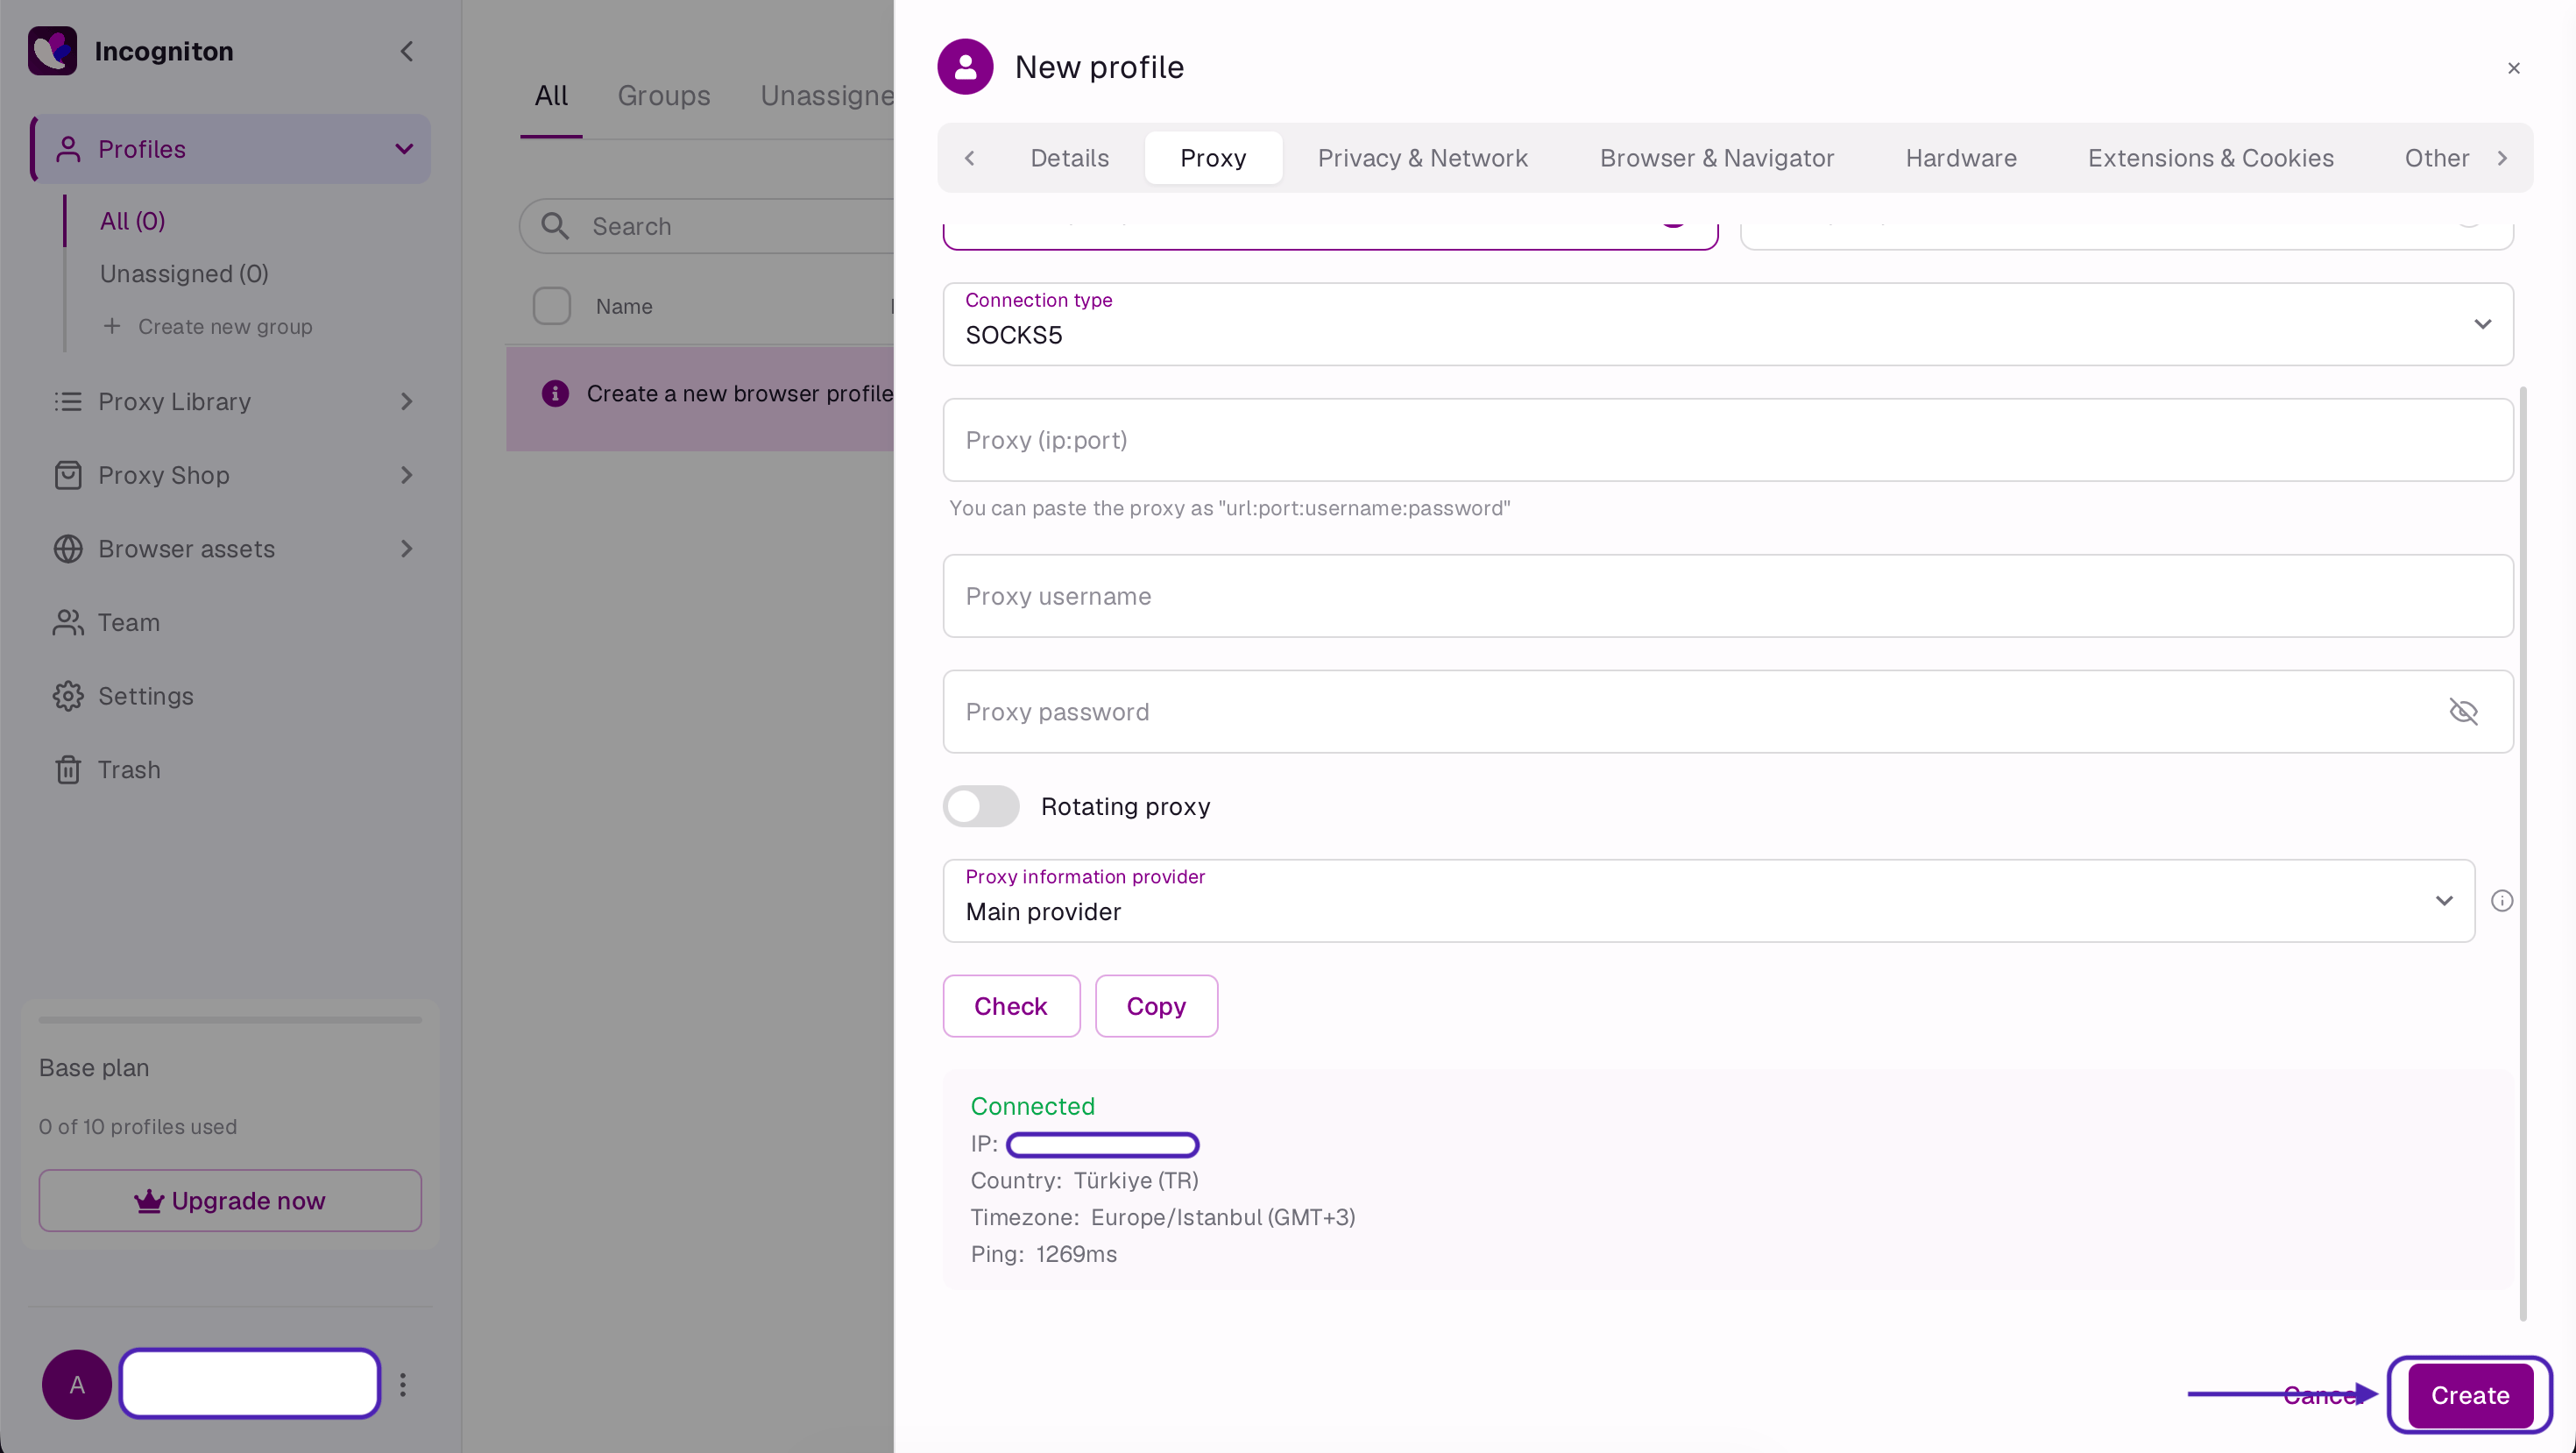Switch to the Groups tab
Image resolution: width=2576 pixels, height=1453 pixels.
point(664,96)
